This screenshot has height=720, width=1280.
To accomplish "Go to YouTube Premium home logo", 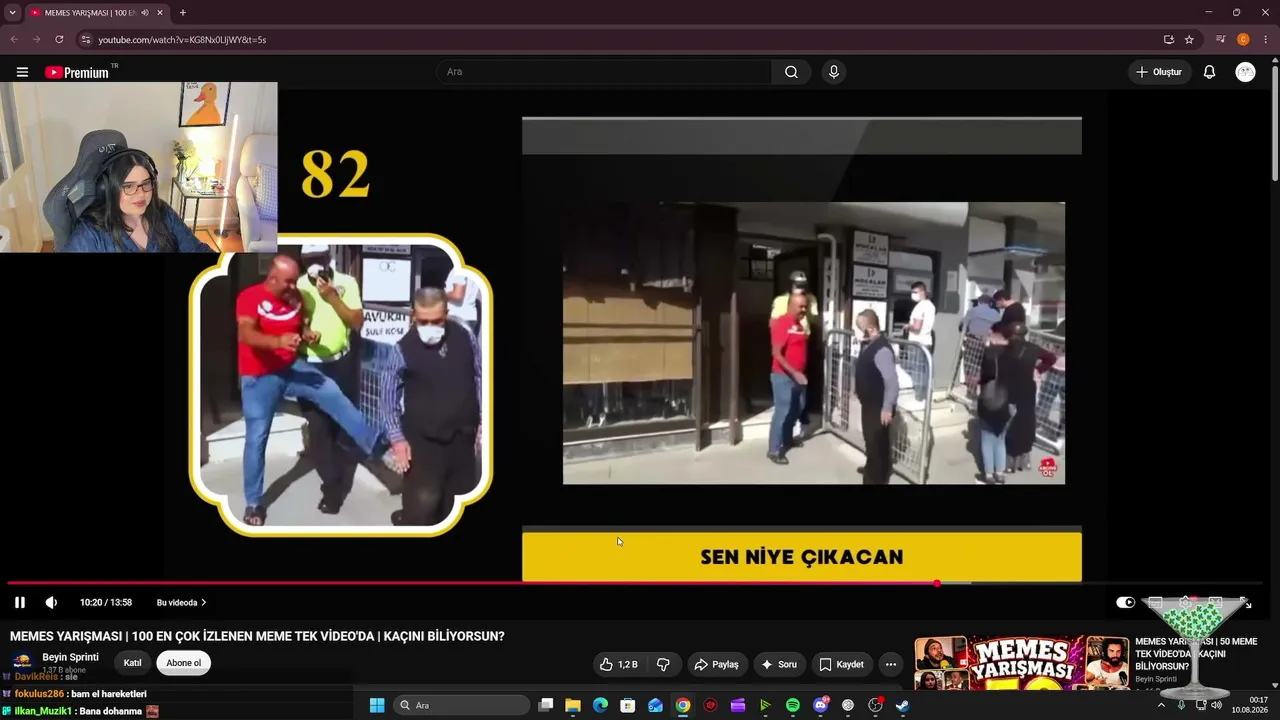I will (x=77, y=72).
